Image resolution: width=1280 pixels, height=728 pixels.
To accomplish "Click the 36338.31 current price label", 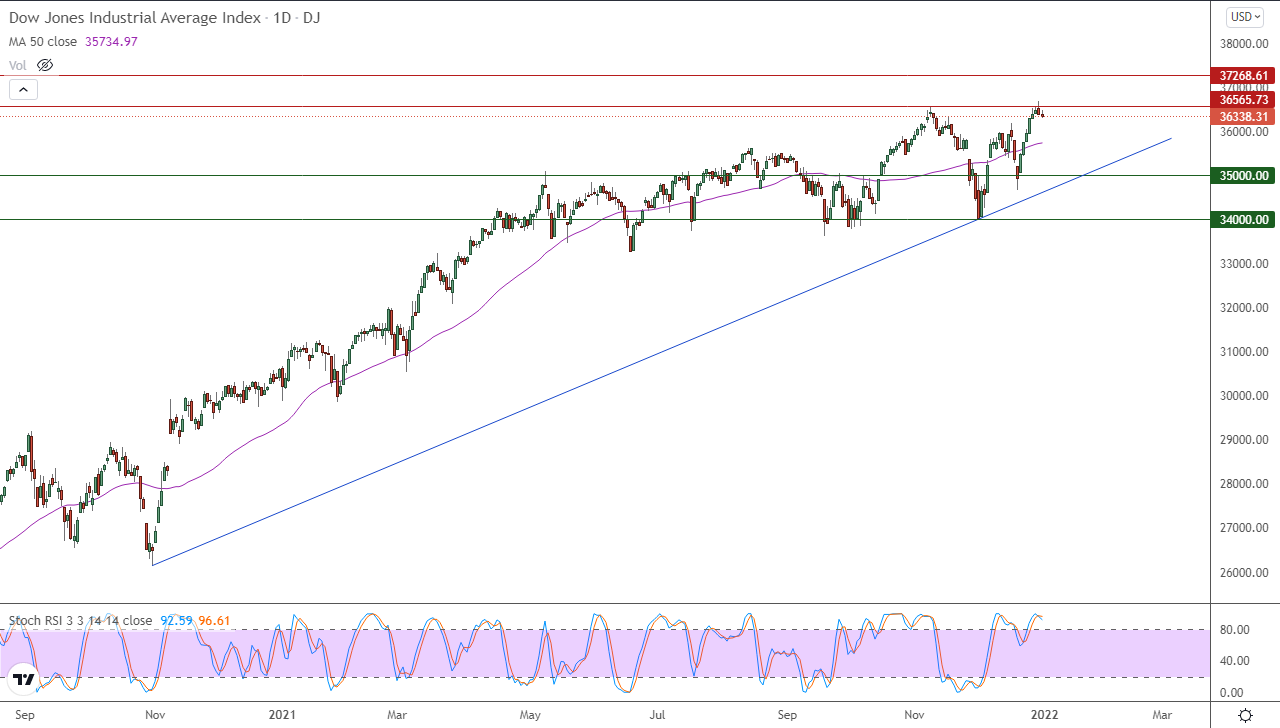I will [x=1241, y=117].
